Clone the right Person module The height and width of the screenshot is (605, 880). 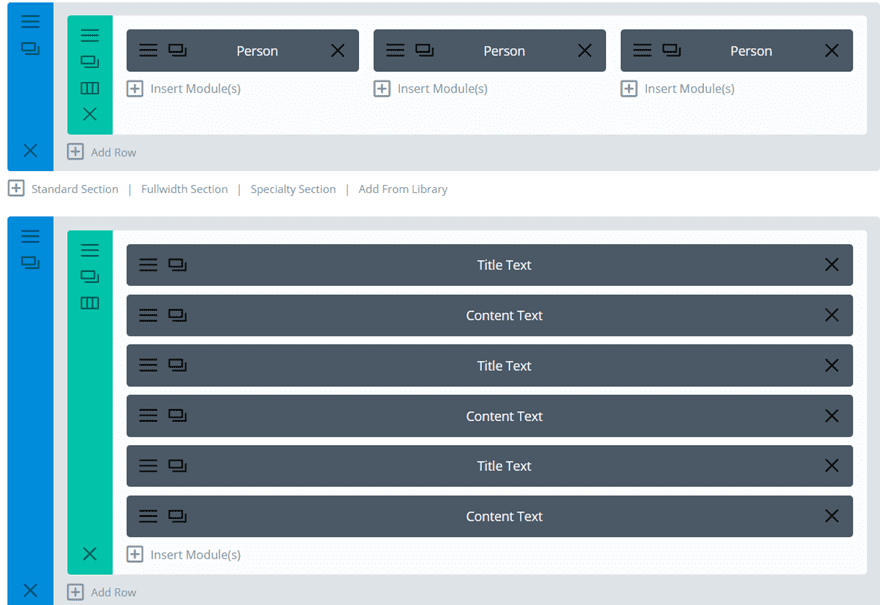pos(671,51)
